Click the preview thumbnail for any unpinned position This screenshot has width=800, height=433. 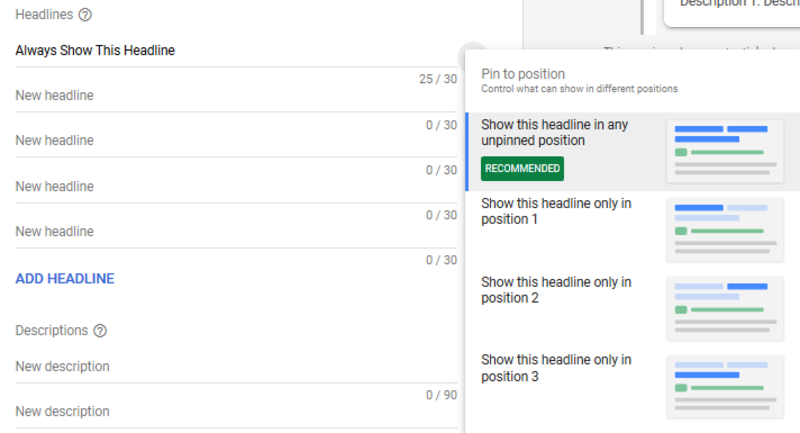pos(725,151)
